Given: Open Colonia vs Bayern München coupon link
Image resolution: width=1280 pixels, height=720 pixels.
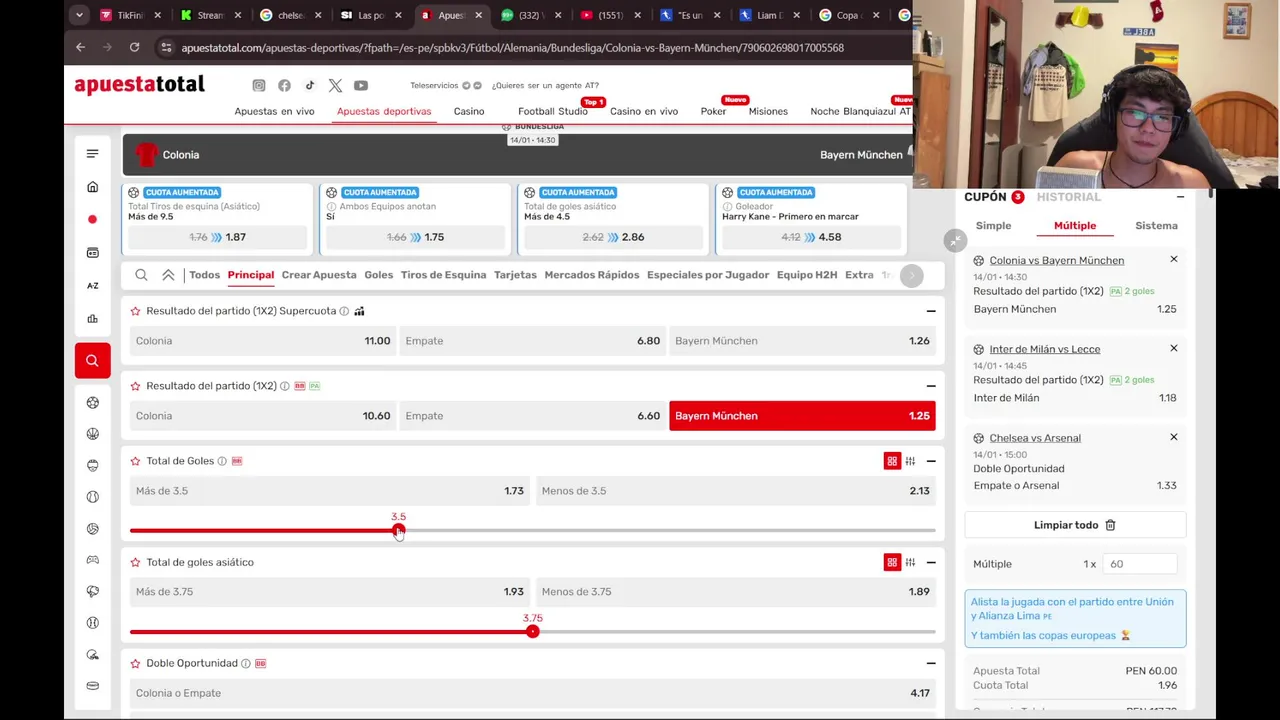Looking at the screenshot, I should point(1056,260).
